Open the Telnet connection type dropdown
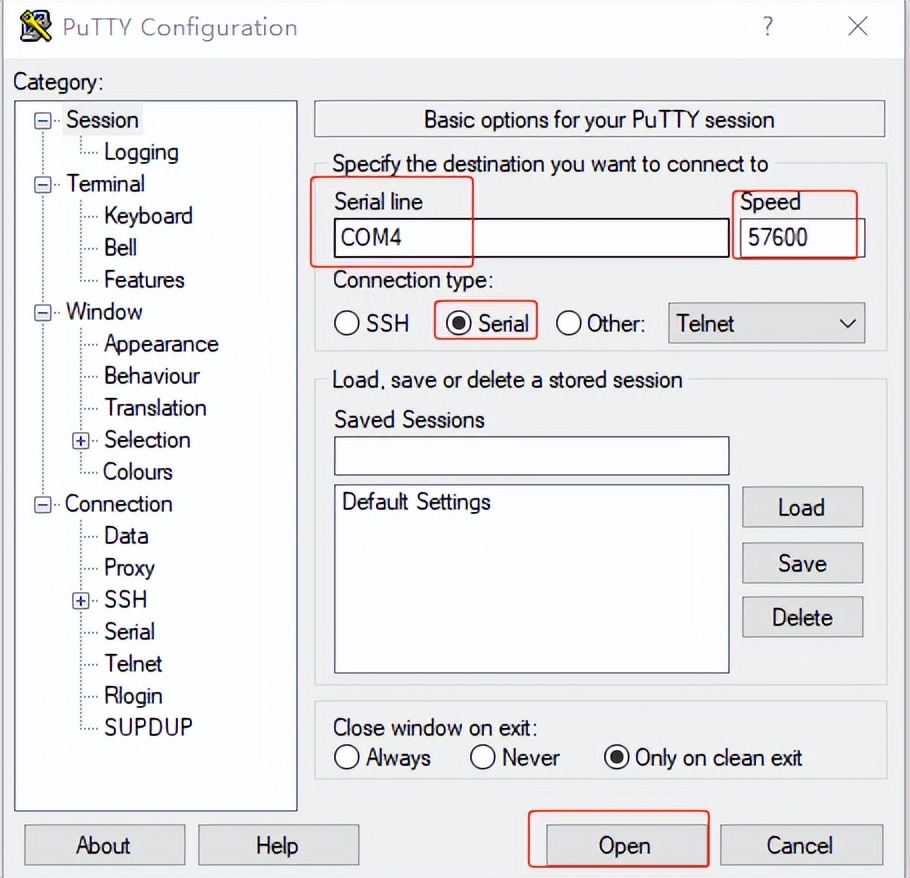 [x=766, y=324]
